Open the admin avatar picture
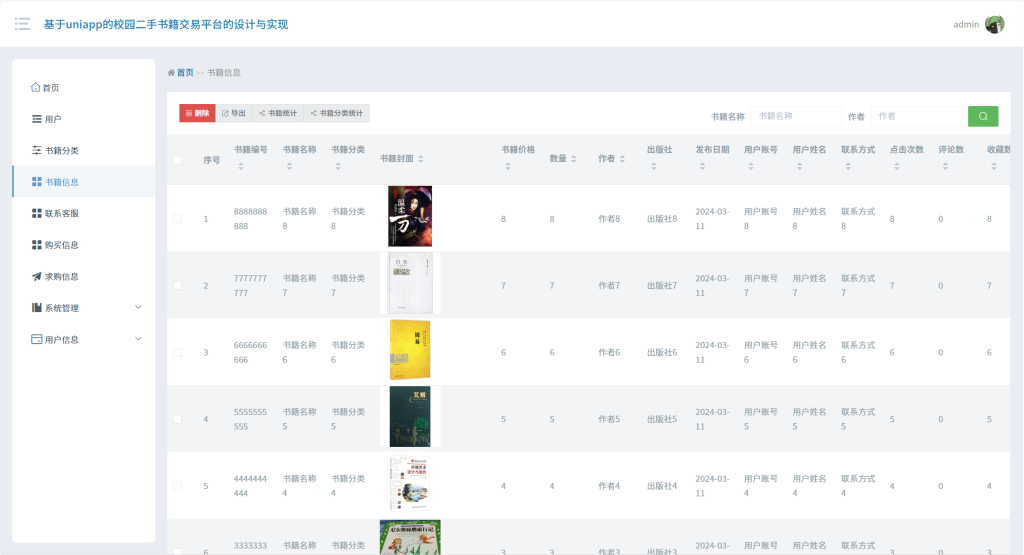Screen dimensions: 1024x555 tap(995, 24)
